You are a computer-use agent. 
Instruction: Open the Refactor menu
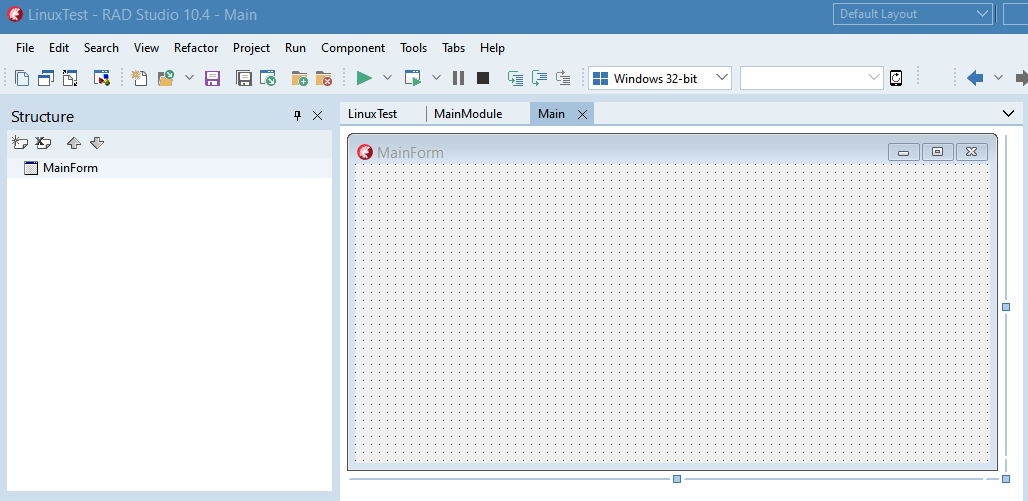click(x=196, y=48)
